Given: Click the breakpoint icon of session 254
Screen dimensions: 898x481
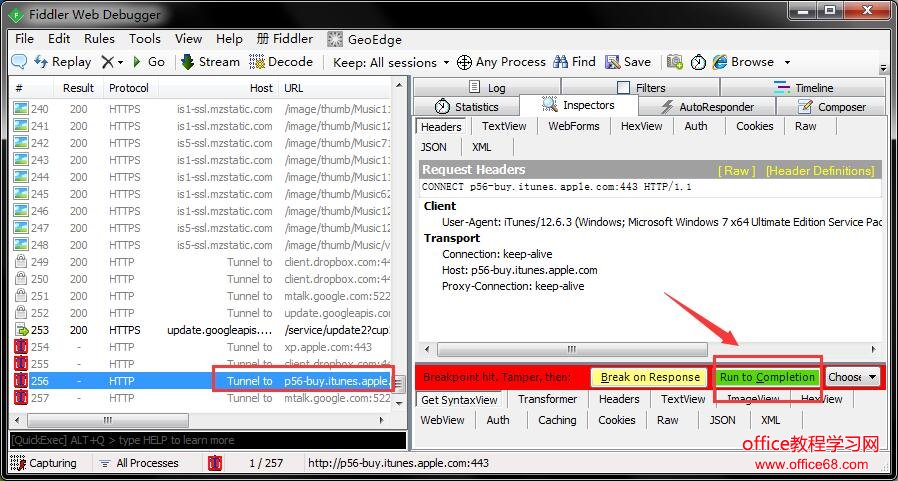Looking at the screenshot, I should click(x=21, y=346).
